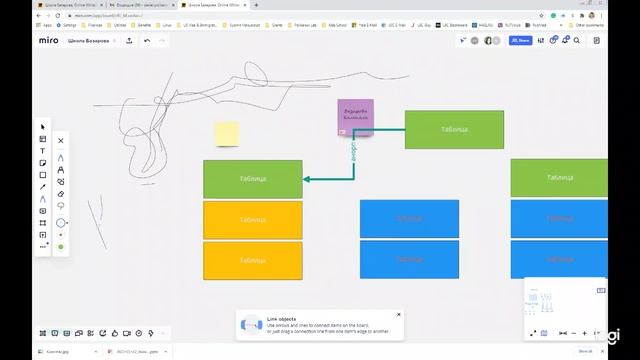Open collaborator avatars list
Viewport: 640px width, 360px height.
pyautogui.click(x=491, y=40)
